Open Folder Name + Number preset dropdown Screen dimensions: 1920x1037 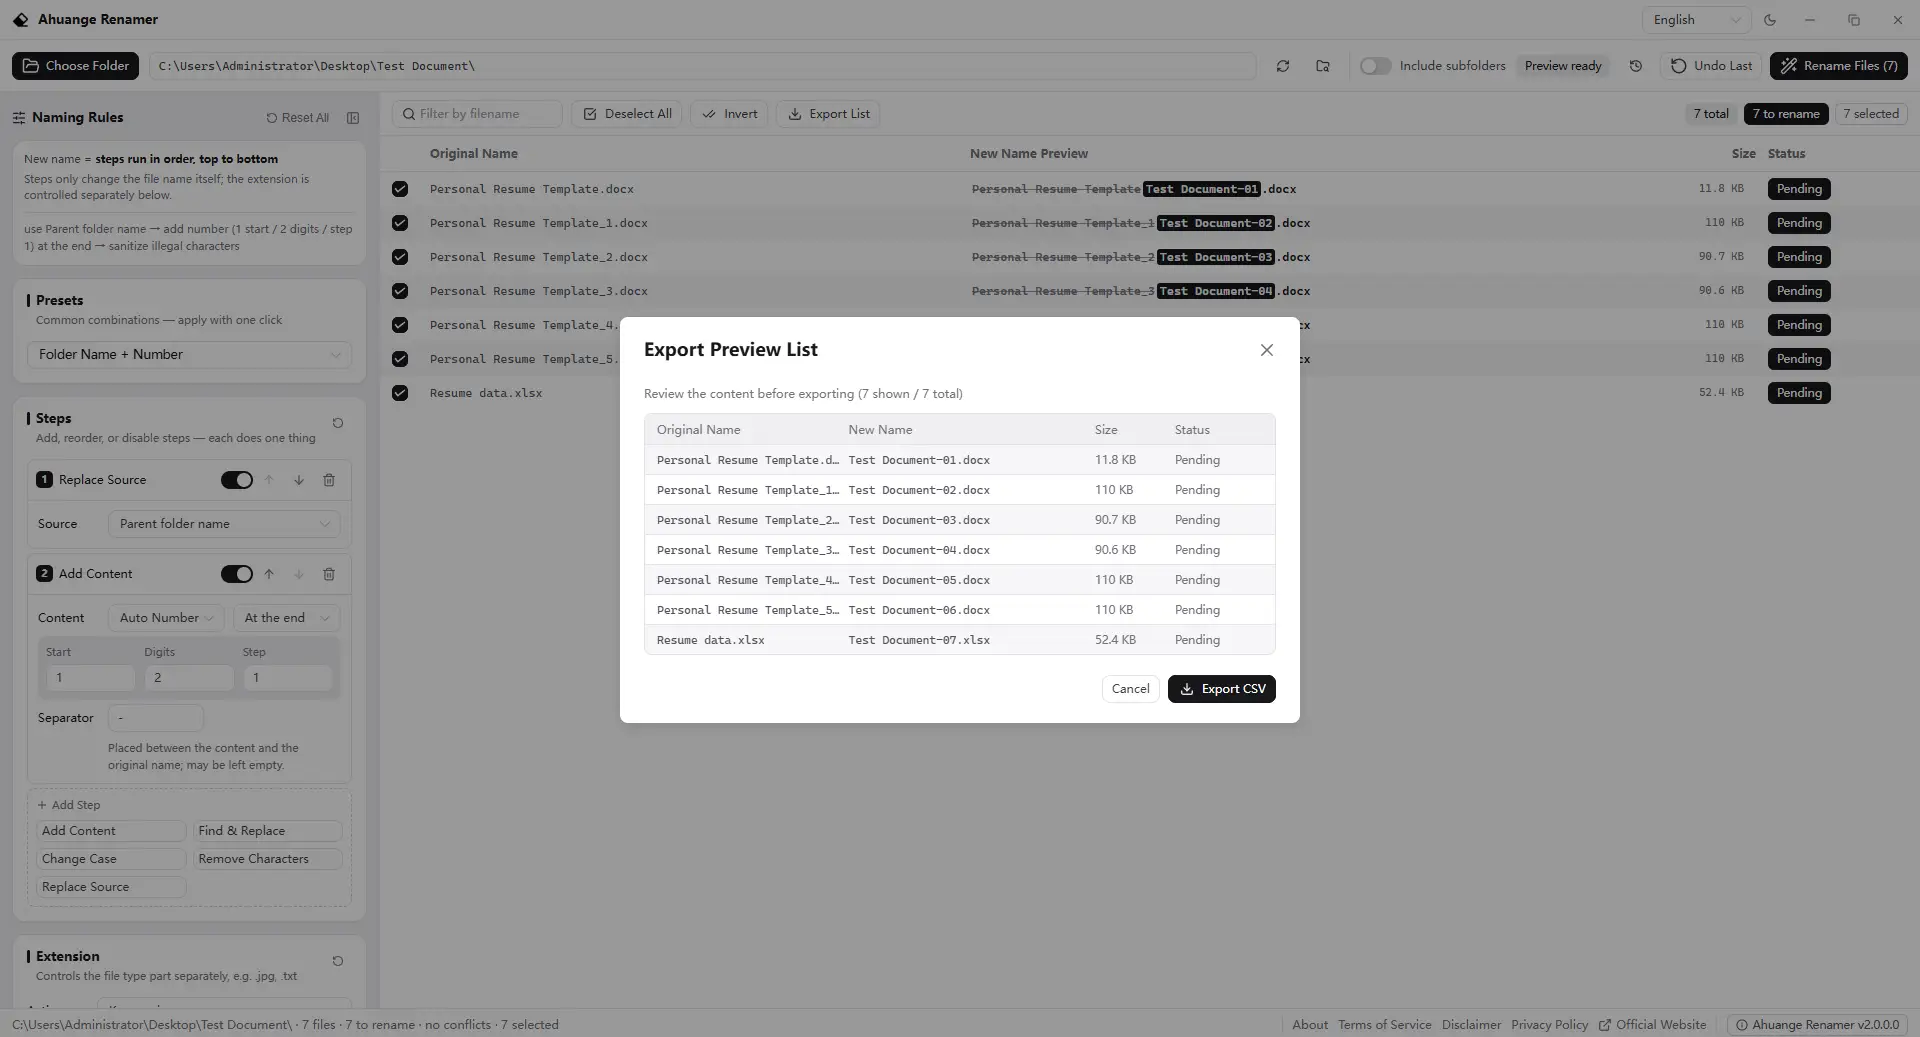point(189,355)
